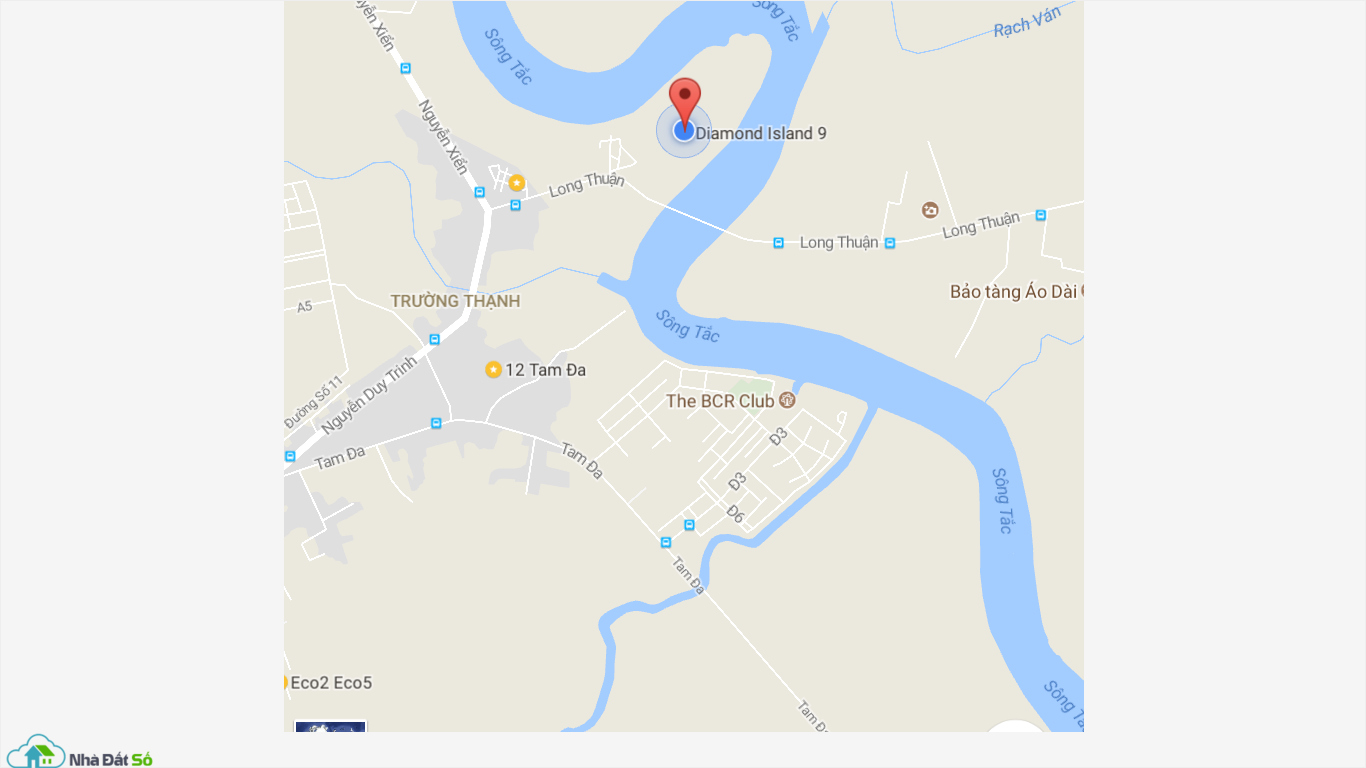Screen dimensions: 1366x768
Task: Click the Eco2 Eco5 orange marker
Action: pyautogui.click(x=285, y=683)
